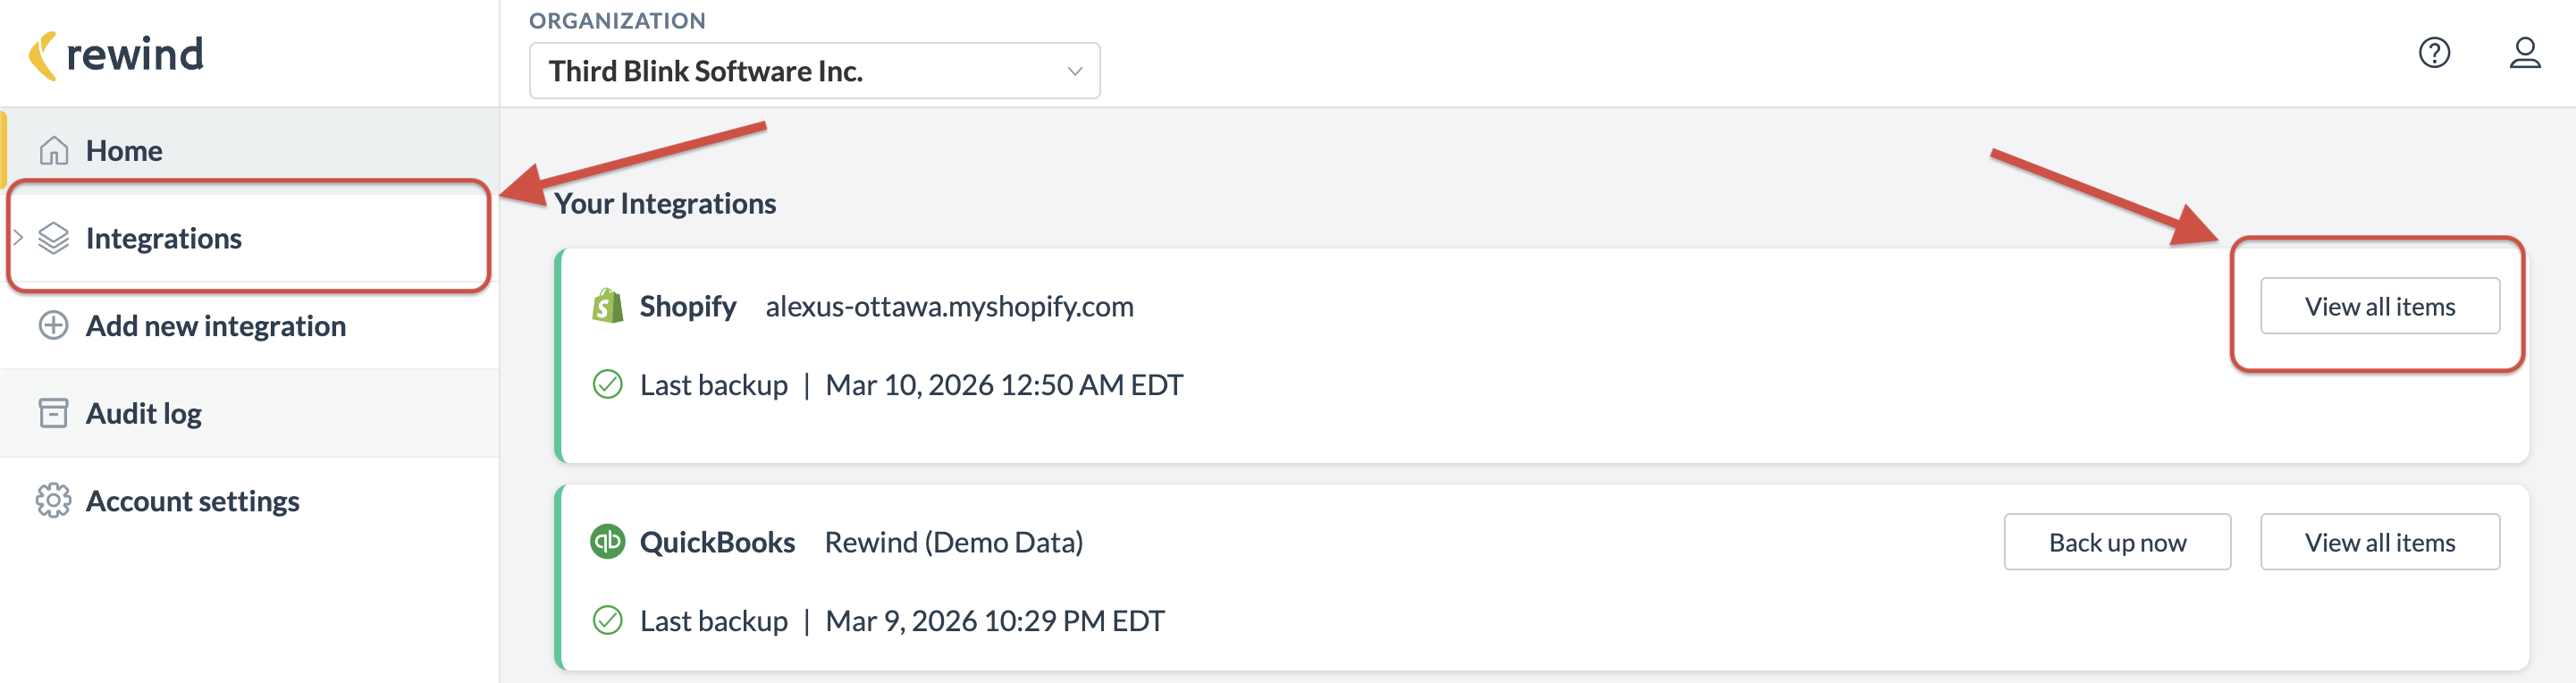2576x683 pixels.
Task: Click the Add new integration plus icon
Action: point(53,325)
